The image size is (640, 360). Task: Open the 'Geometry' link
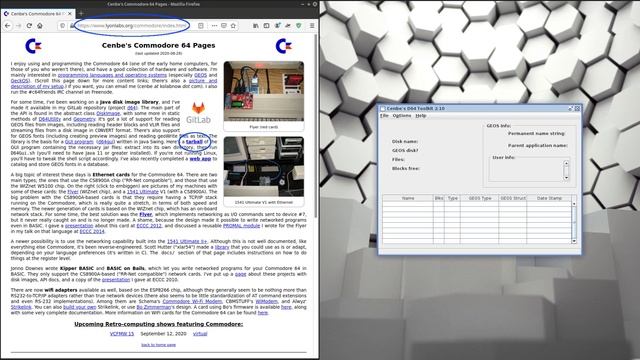pyautogui.click(x=84, y=119)
